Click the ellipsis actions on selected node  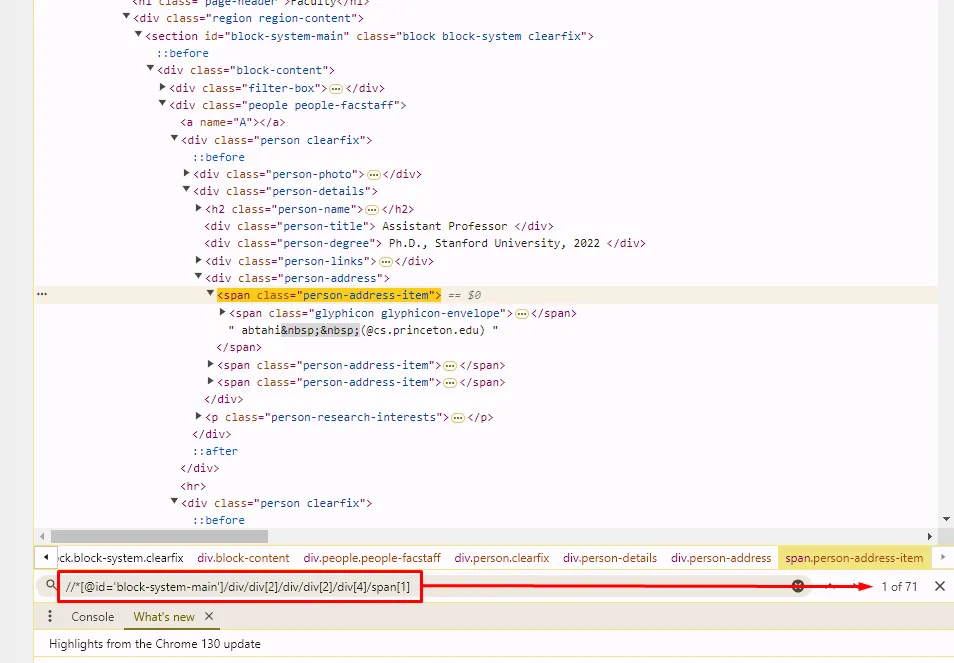pos(42,295)
